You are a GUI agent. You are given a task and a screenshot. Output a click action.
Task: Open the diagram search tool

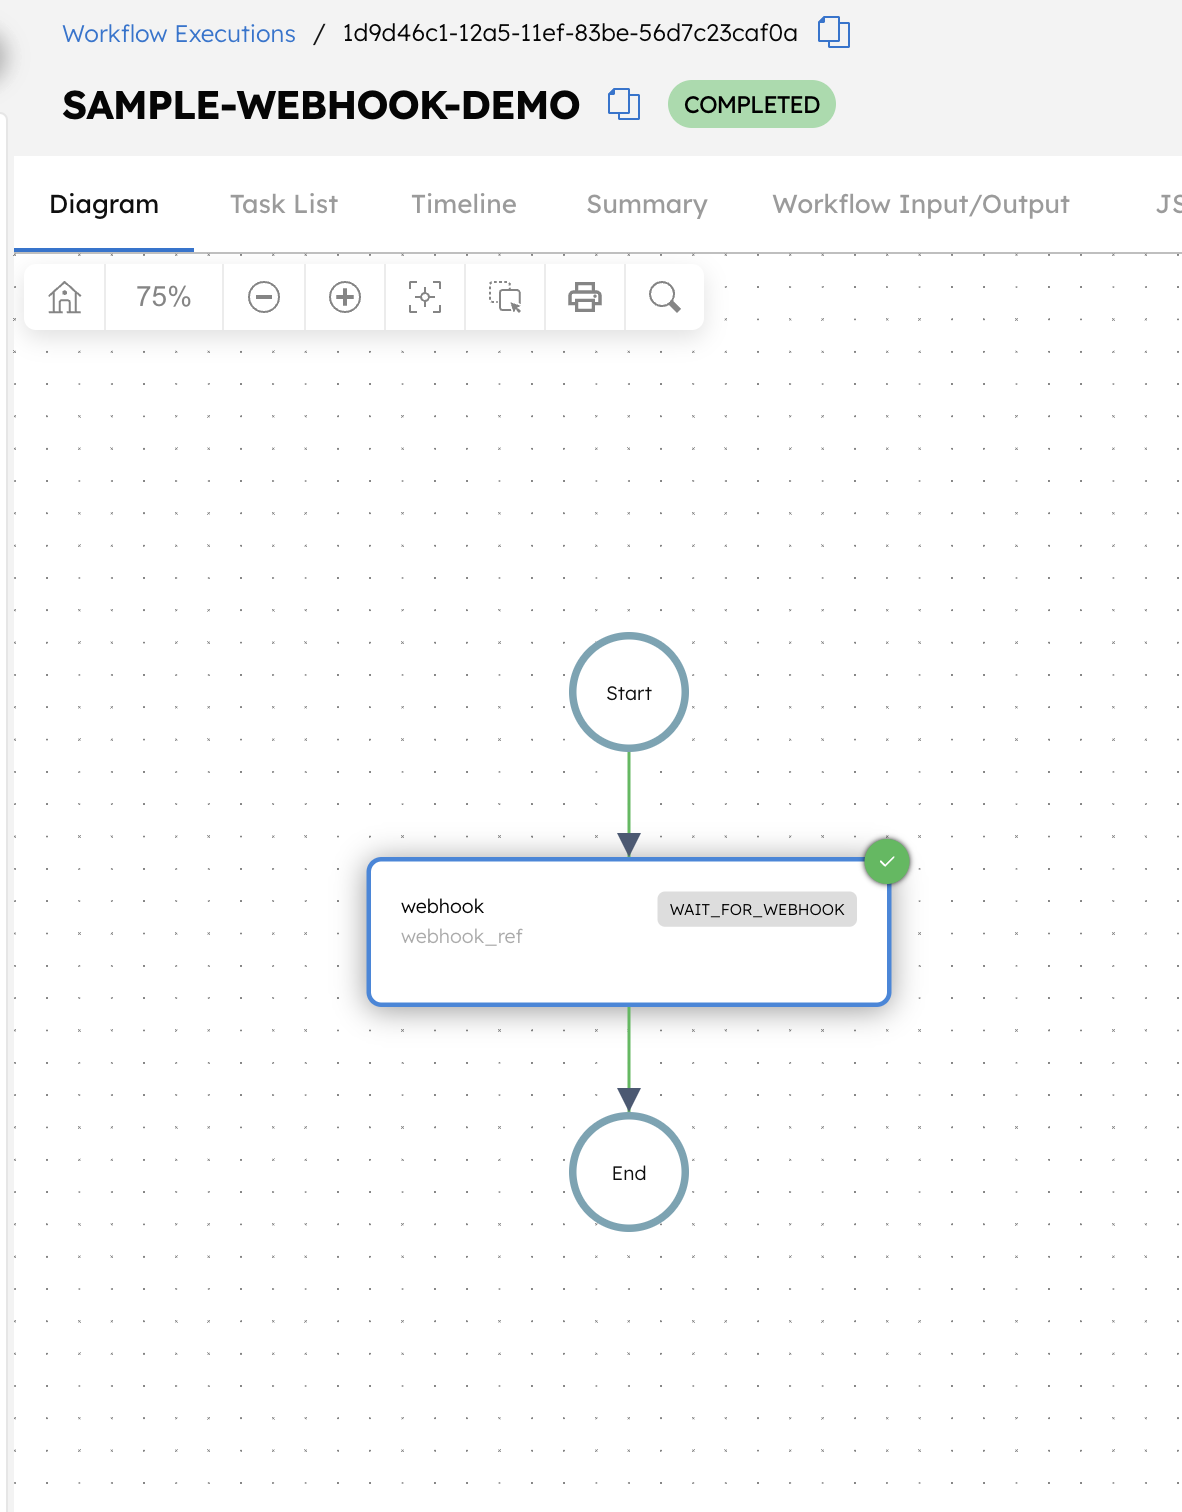pos(664,297)
